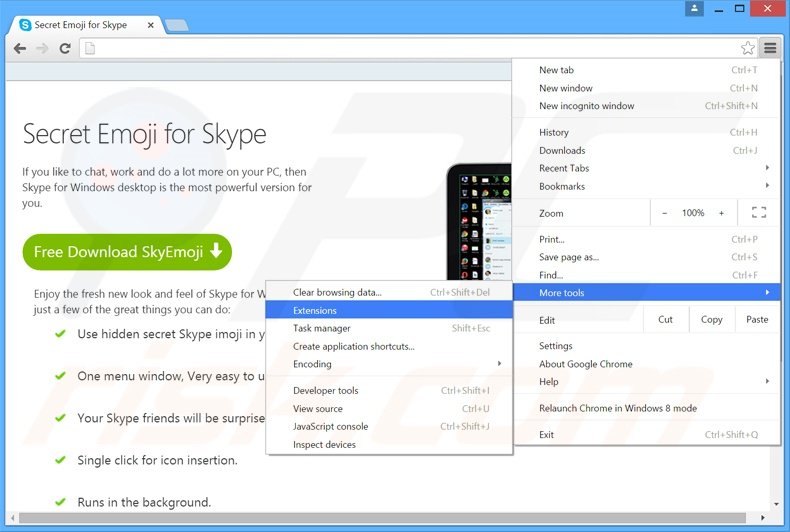
Task: Select Inspect devices in submenu
Action: click(x=389, y=445)
